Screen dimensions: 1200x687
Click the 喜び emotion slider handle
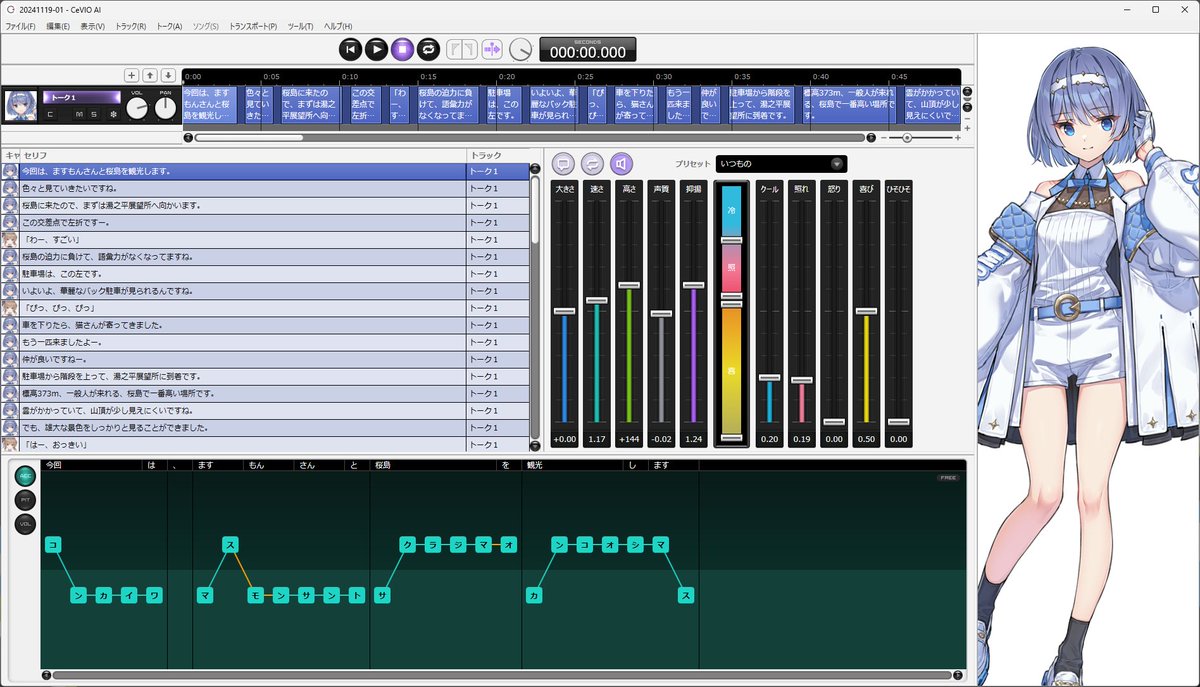(866, 311)
